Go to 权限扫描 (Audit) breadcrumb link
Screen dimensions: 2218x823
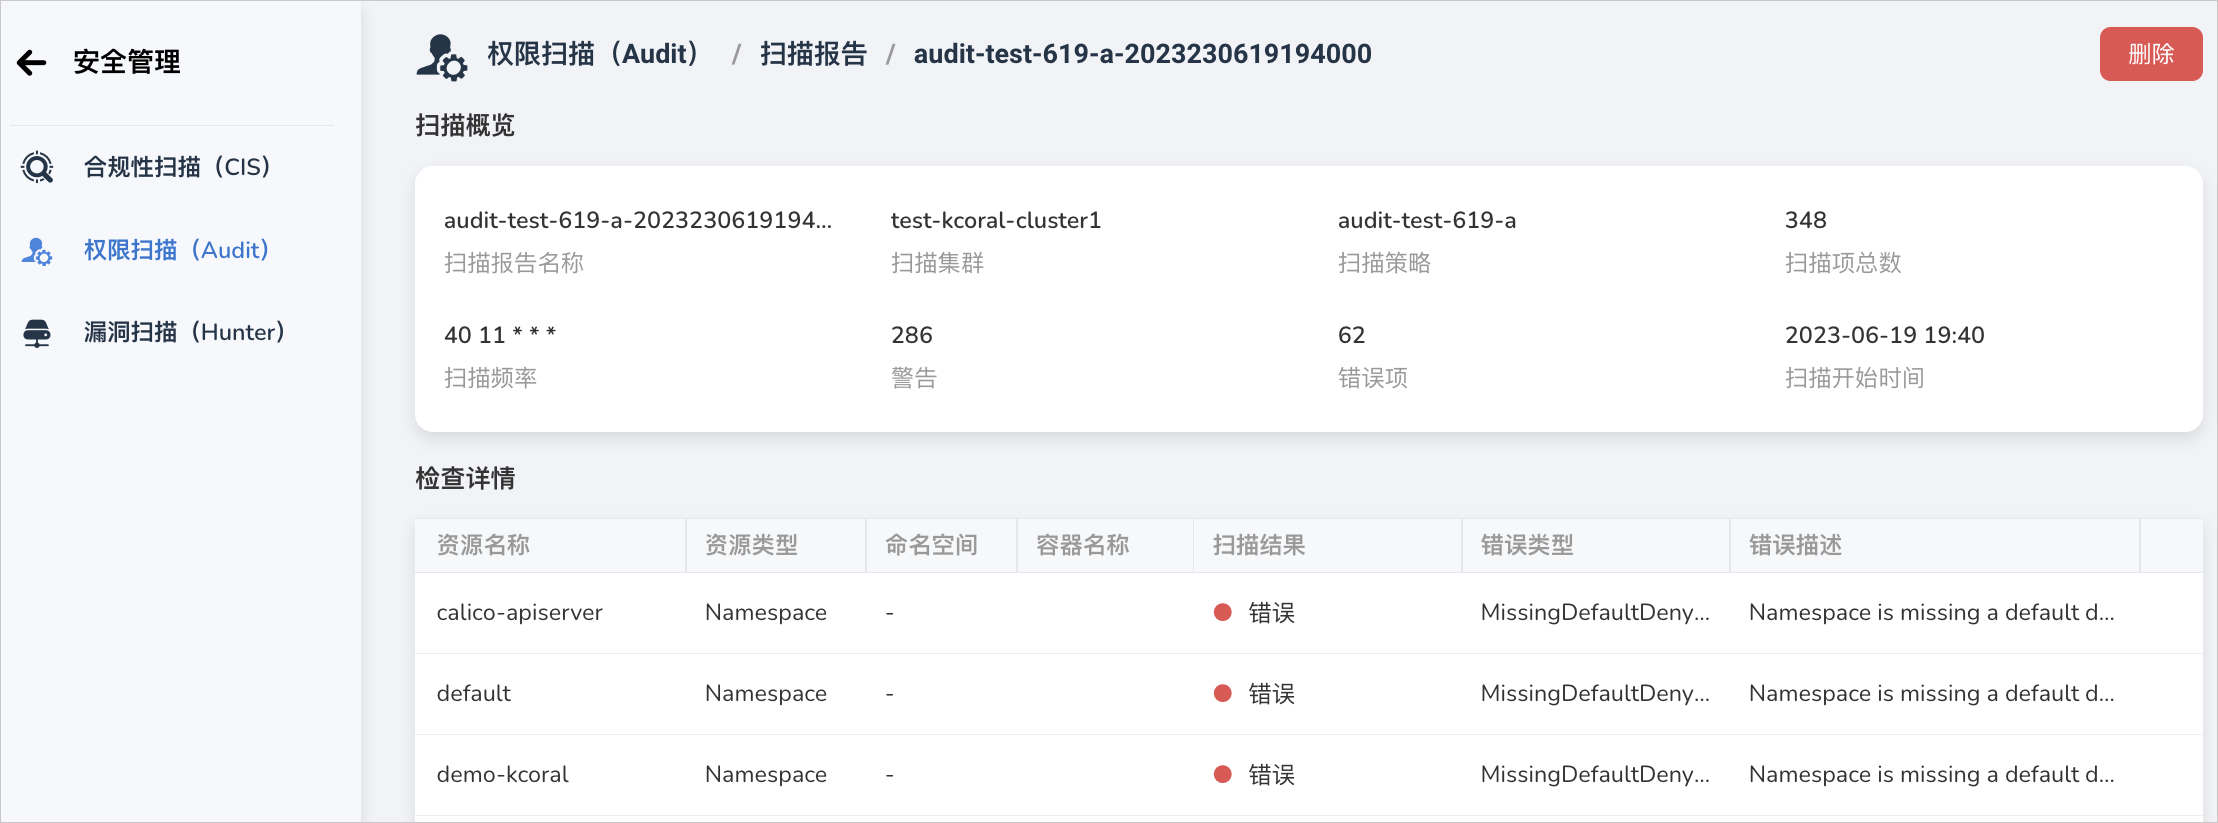592,54
